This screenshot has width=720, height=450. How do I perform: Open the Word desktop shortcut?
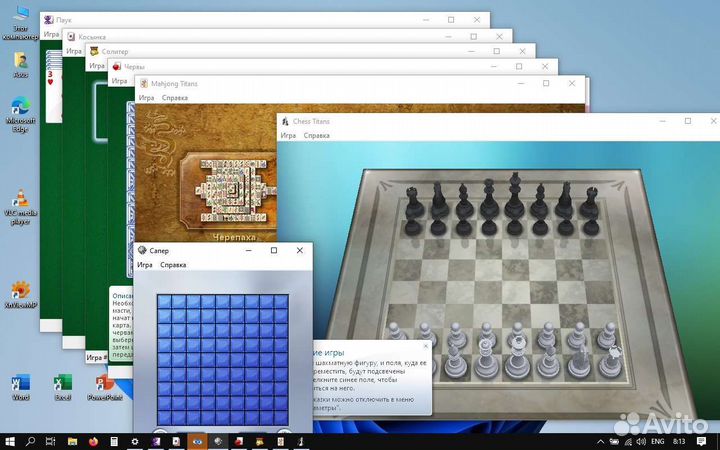pyautogui.click(x=20, y=384)
